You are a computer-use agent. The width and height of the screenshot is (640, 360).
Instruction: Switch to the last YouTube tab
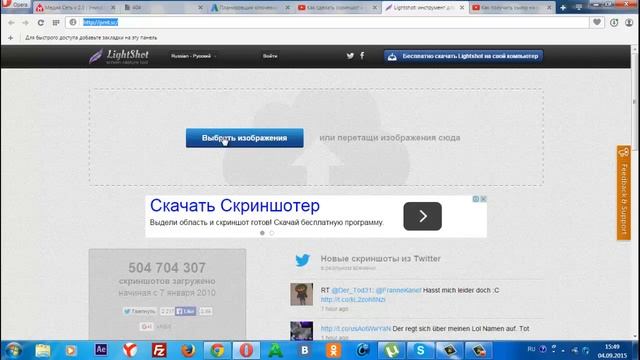point(512,7)
